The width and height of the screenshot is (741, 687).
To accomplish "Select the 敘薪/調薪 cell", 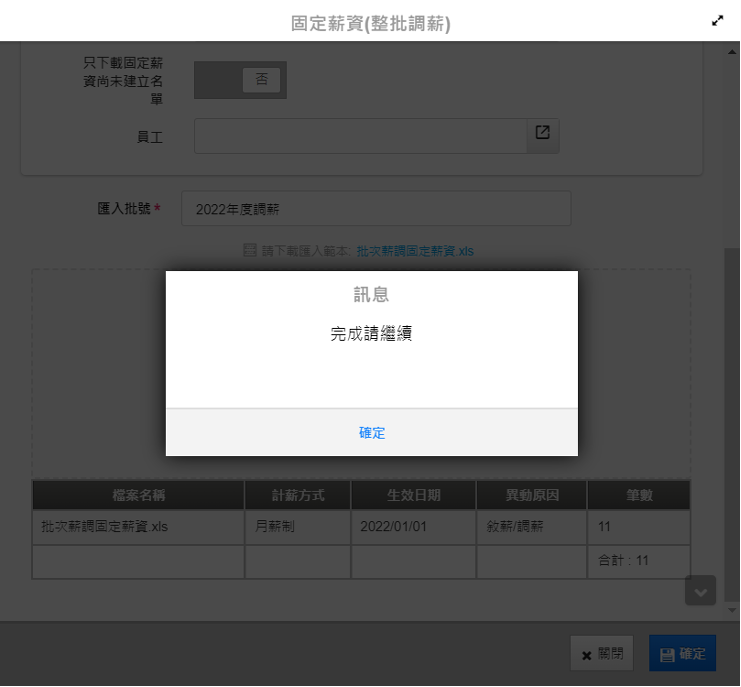I will [532, 527].
